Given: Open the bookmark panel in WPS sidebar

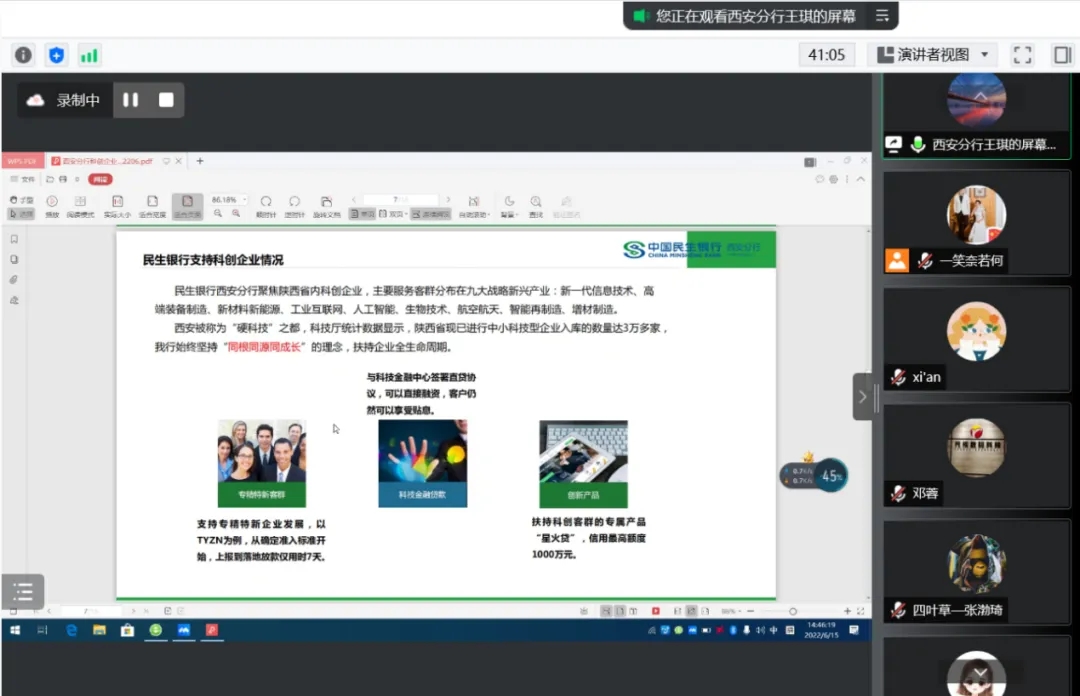Looking at the screenshot, I should [14, 239].
